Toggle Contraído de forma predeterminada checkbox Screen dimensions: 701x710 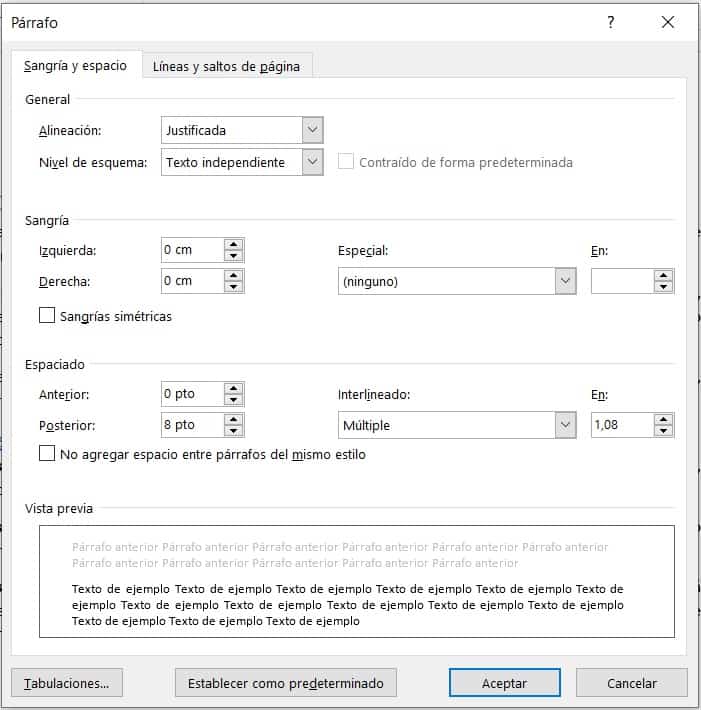346,162
